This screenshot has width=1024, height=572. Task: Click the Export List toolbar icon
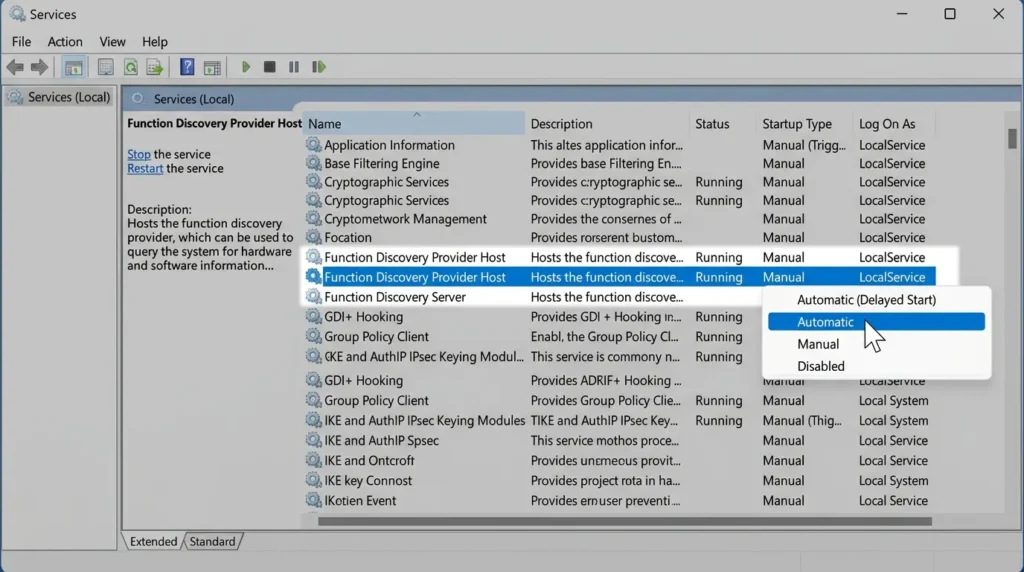pos(155,67)
